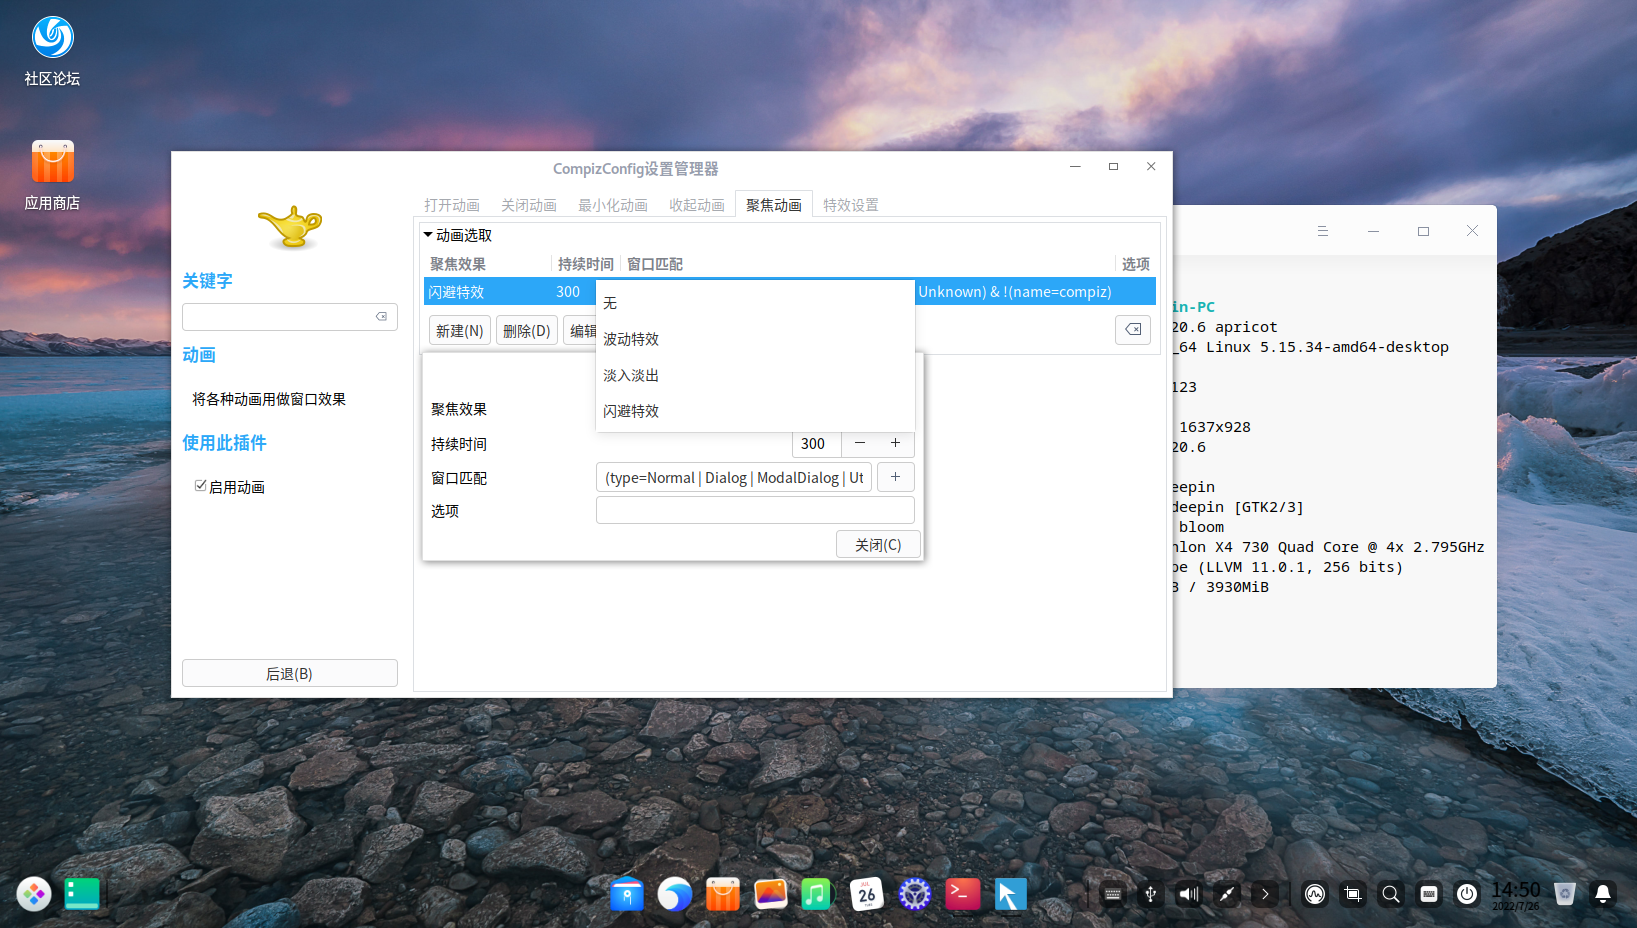Image resolution: width=1637 pixels, height=928 pixels.
Task: Click the 持续时间 column header
Action: pyautogui.click(x=586, y=264)
